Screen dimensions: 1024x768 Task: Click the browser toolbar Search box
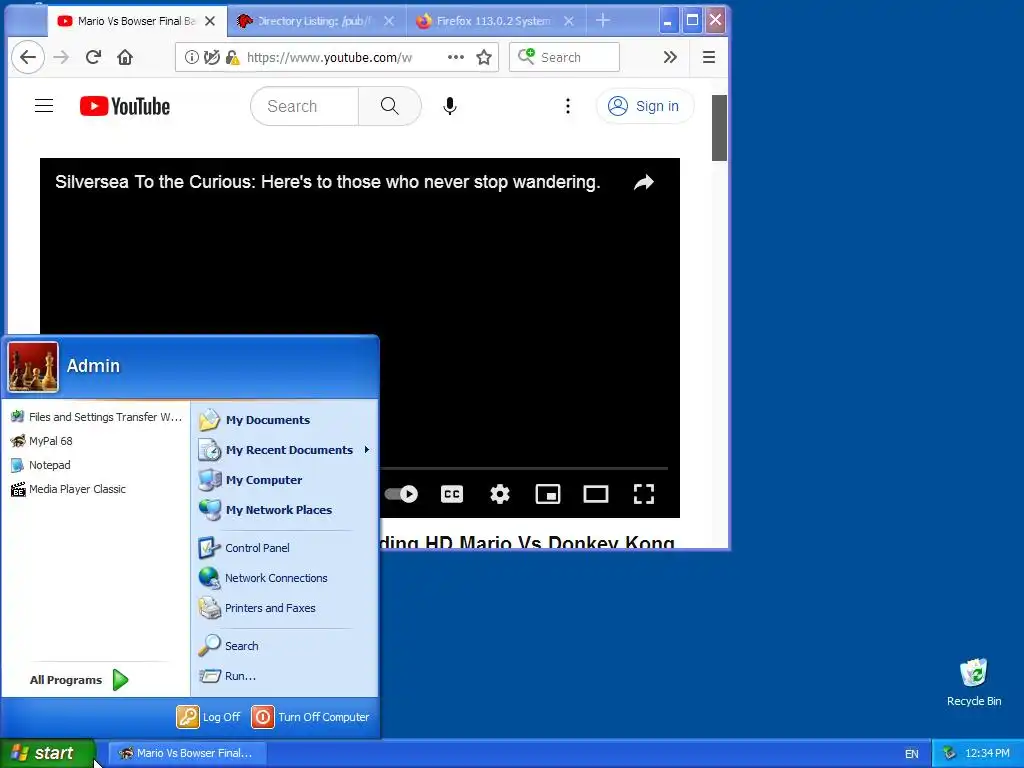click(x=564, y=57)
